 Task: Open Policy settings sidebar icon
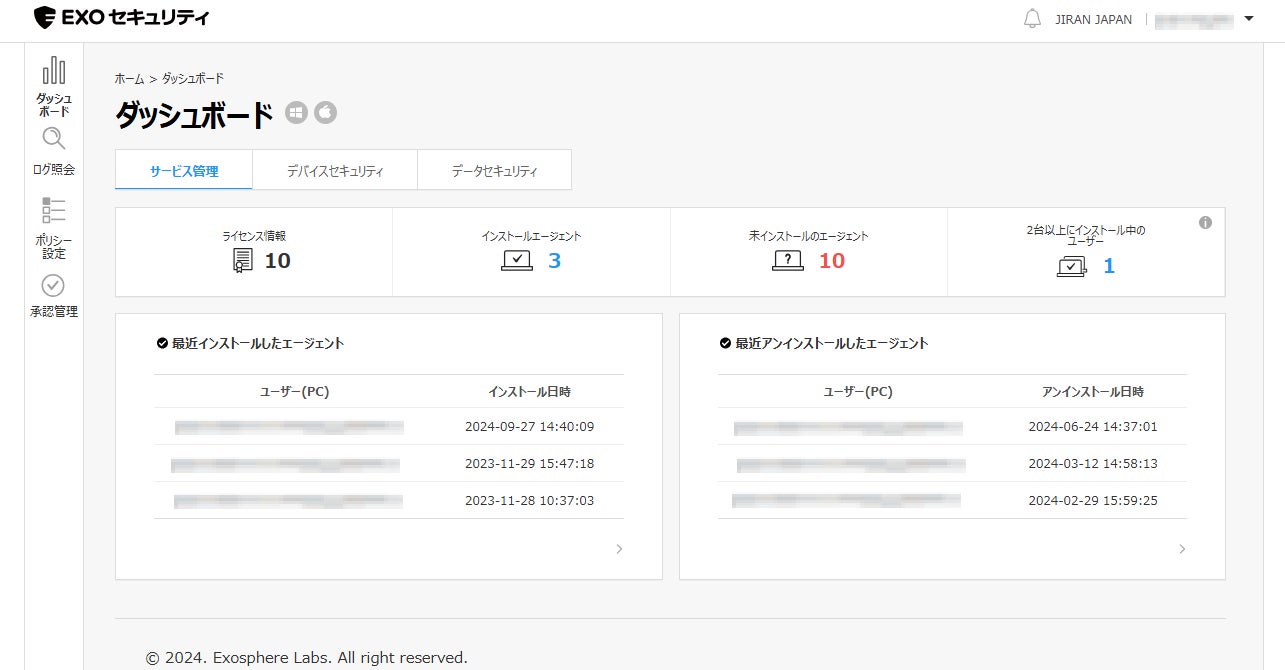point(53,210)
